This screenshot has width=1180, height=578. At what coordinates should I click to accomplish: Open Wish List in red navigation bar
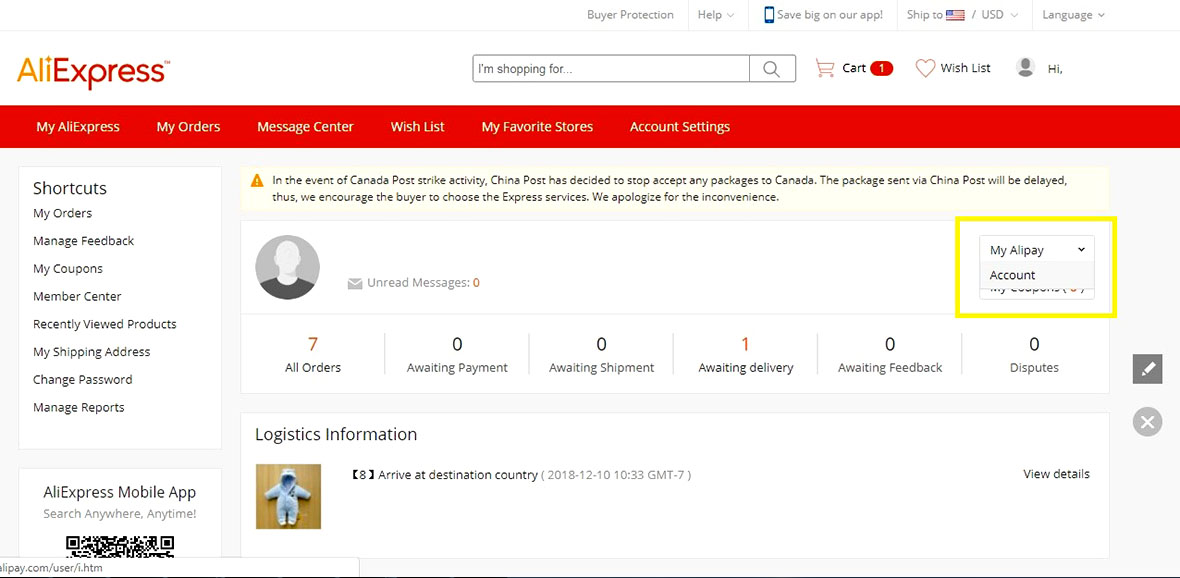tap(418, 127)
